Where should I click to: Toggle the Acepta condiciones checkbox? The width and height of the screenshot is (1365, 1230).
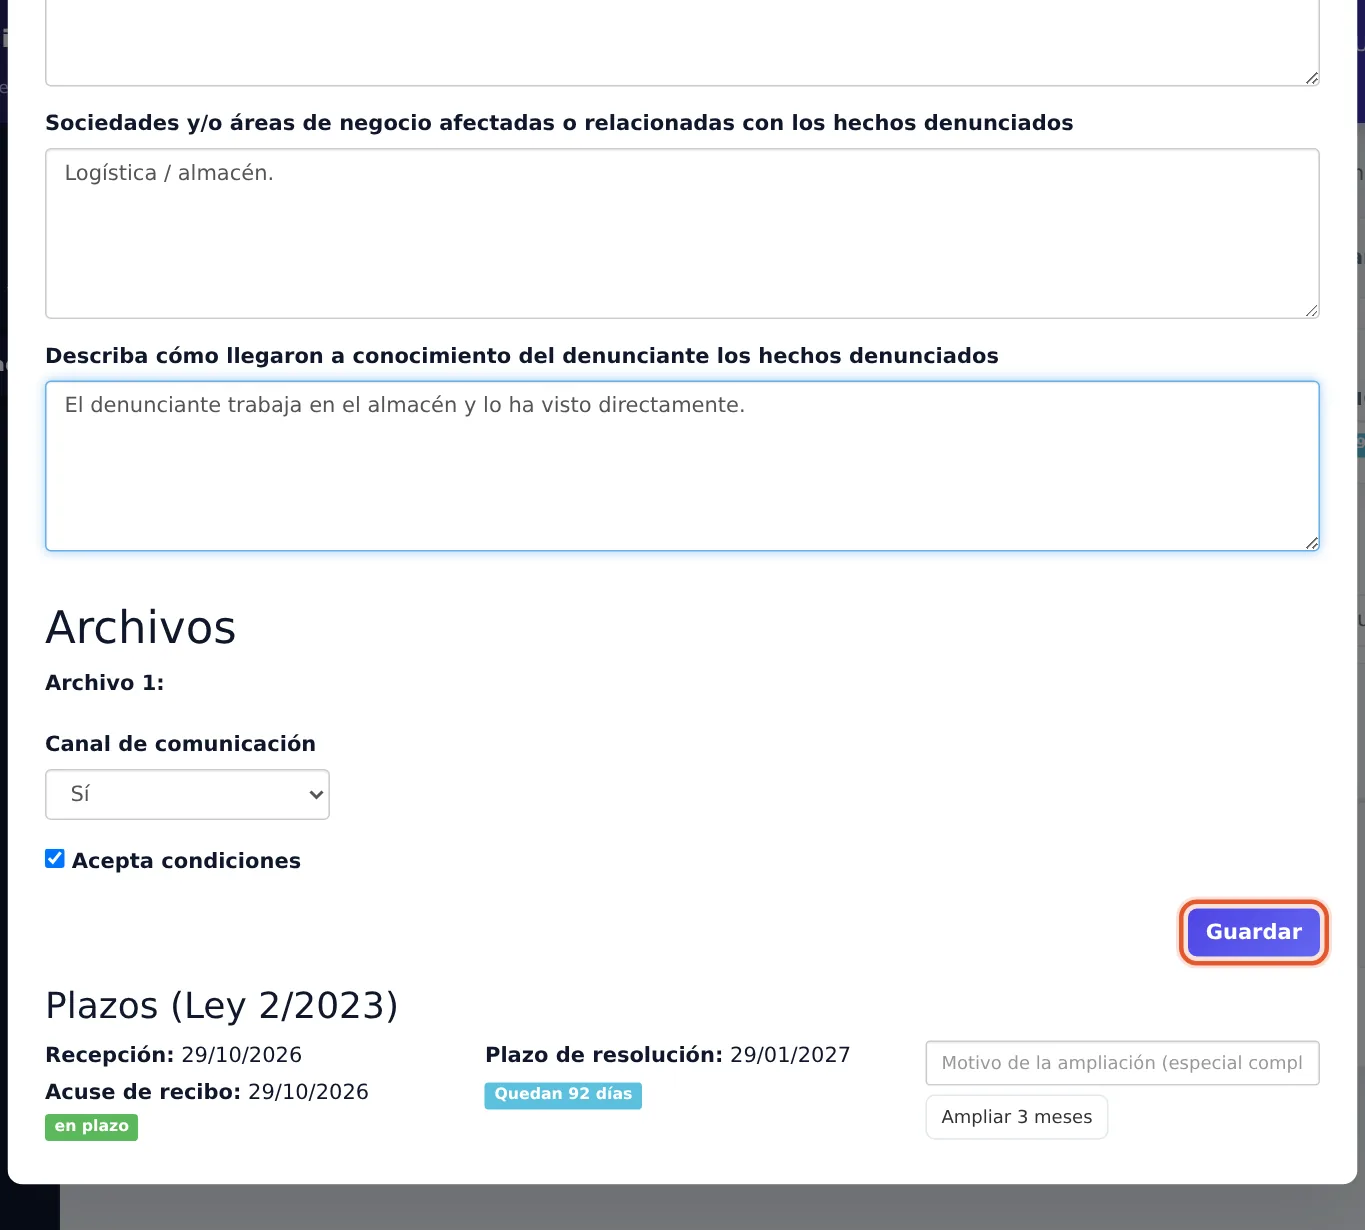pyautogui.click(x=55, y=859)
